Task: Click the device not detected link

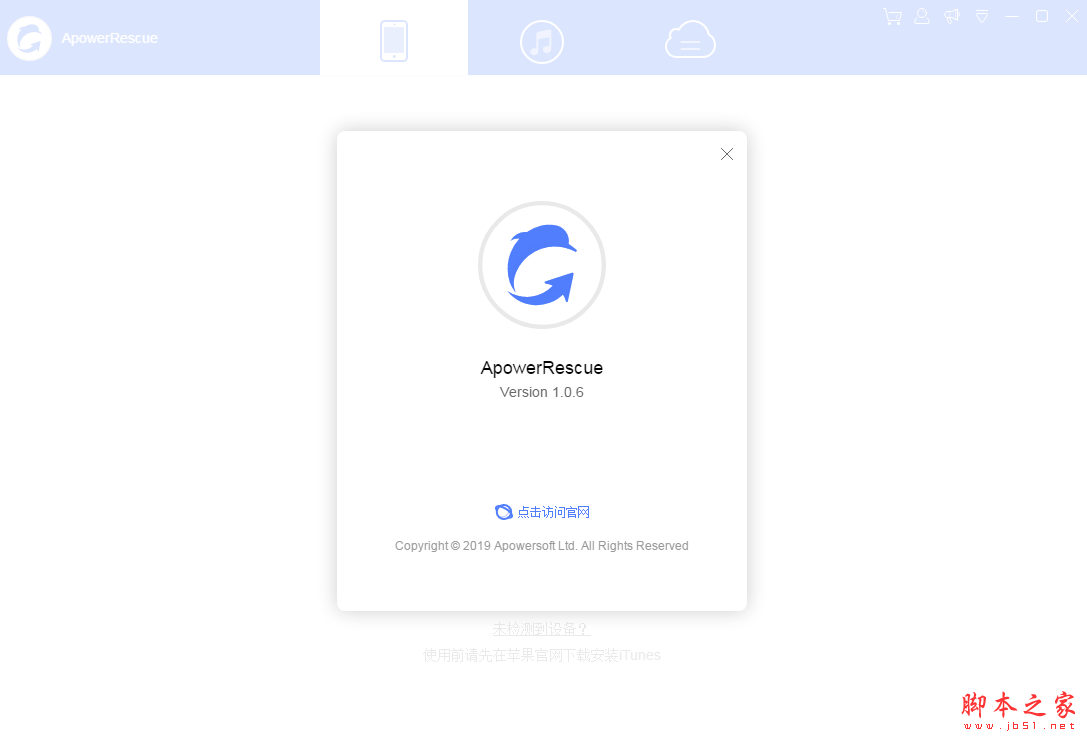Action: pos(541,629)
